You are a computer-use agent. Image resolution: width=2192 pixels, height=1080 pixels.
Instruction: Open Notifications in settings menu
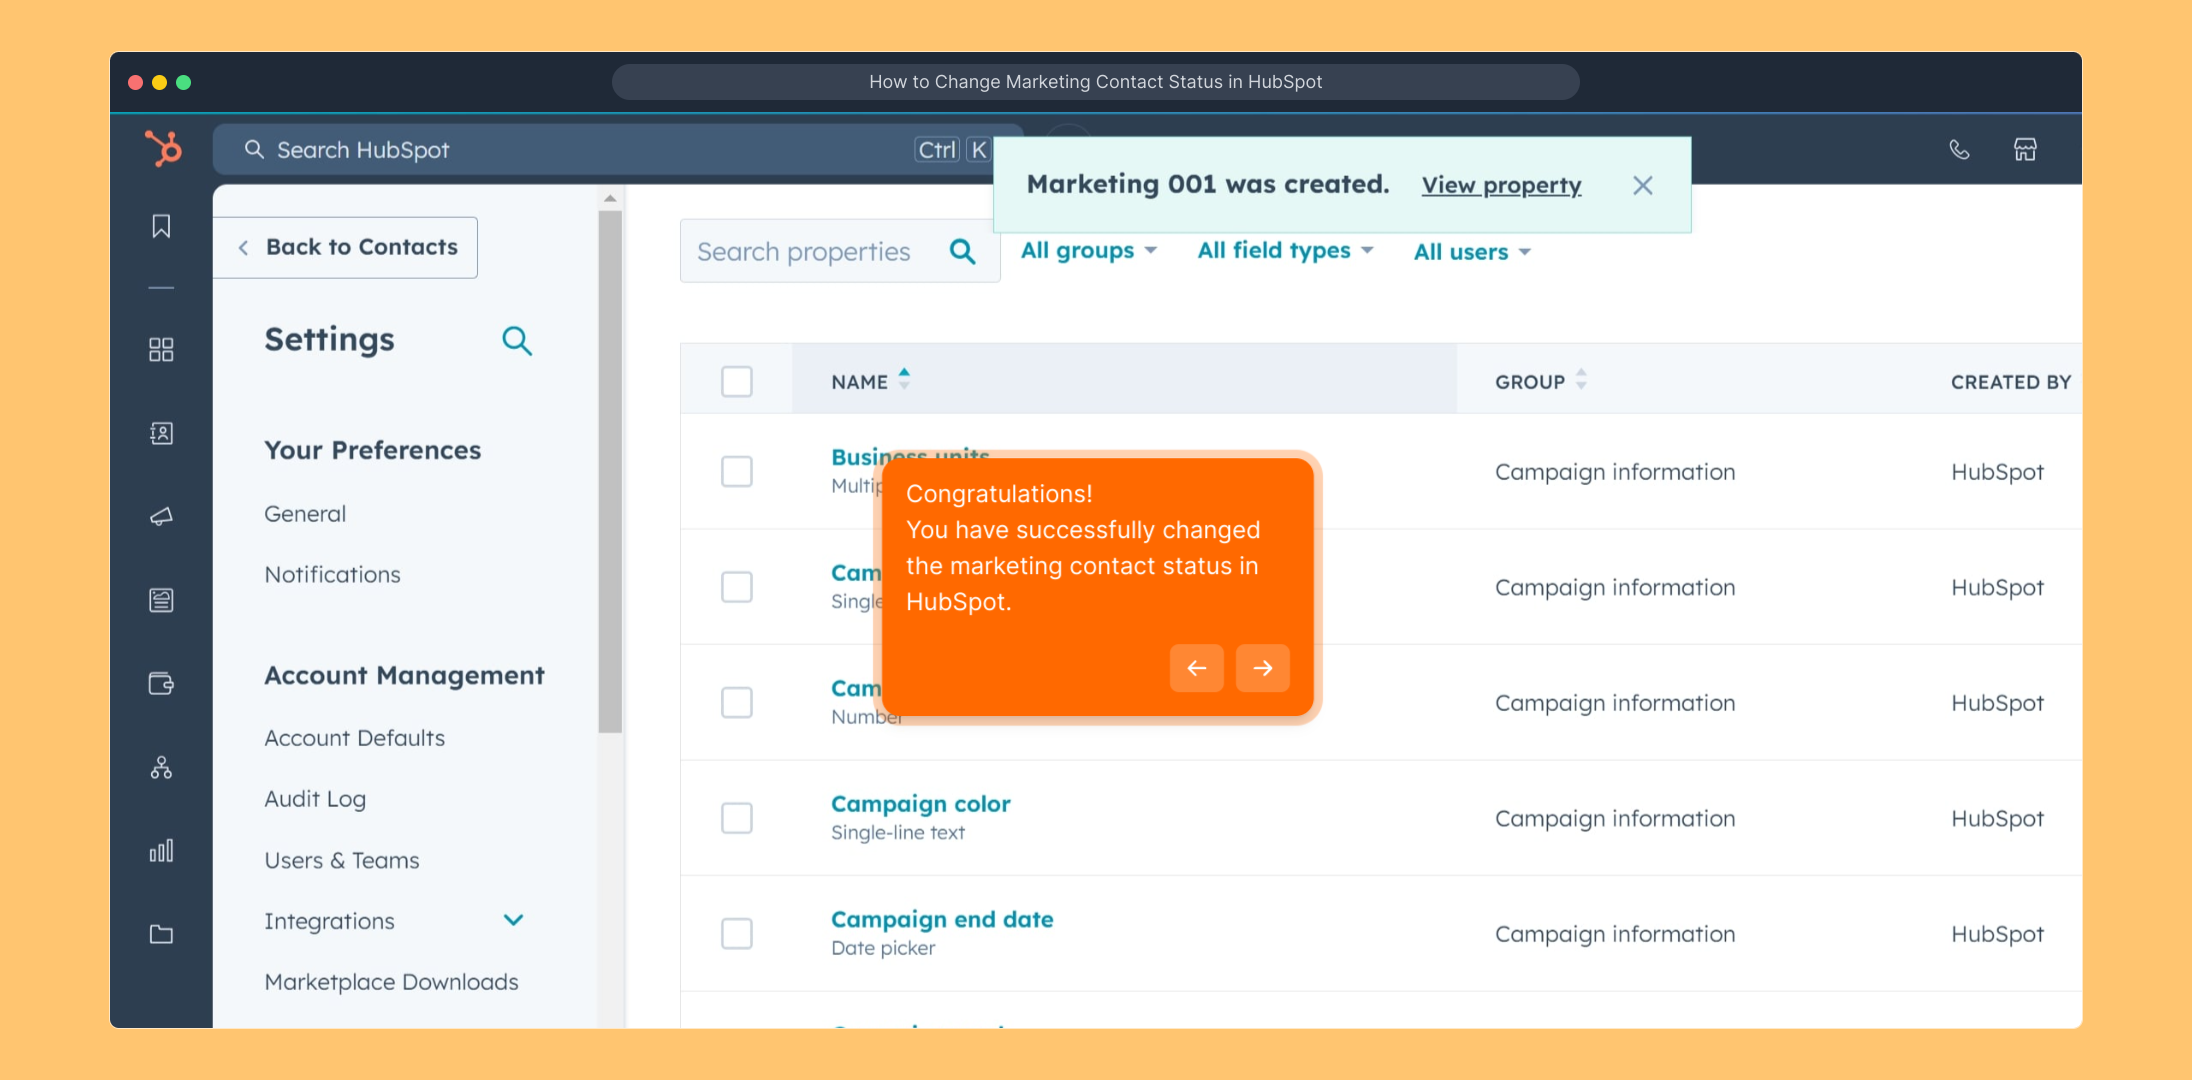pyautogui.click(x=332, y=575)
